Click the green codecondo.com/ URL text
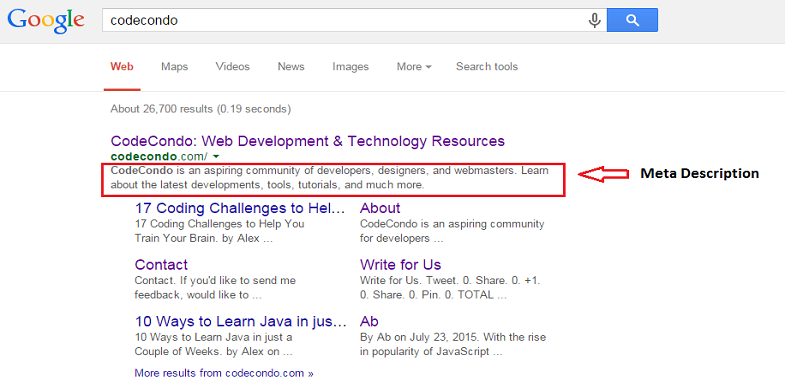The height and width of the screenshot is (391, 785). 159,157
